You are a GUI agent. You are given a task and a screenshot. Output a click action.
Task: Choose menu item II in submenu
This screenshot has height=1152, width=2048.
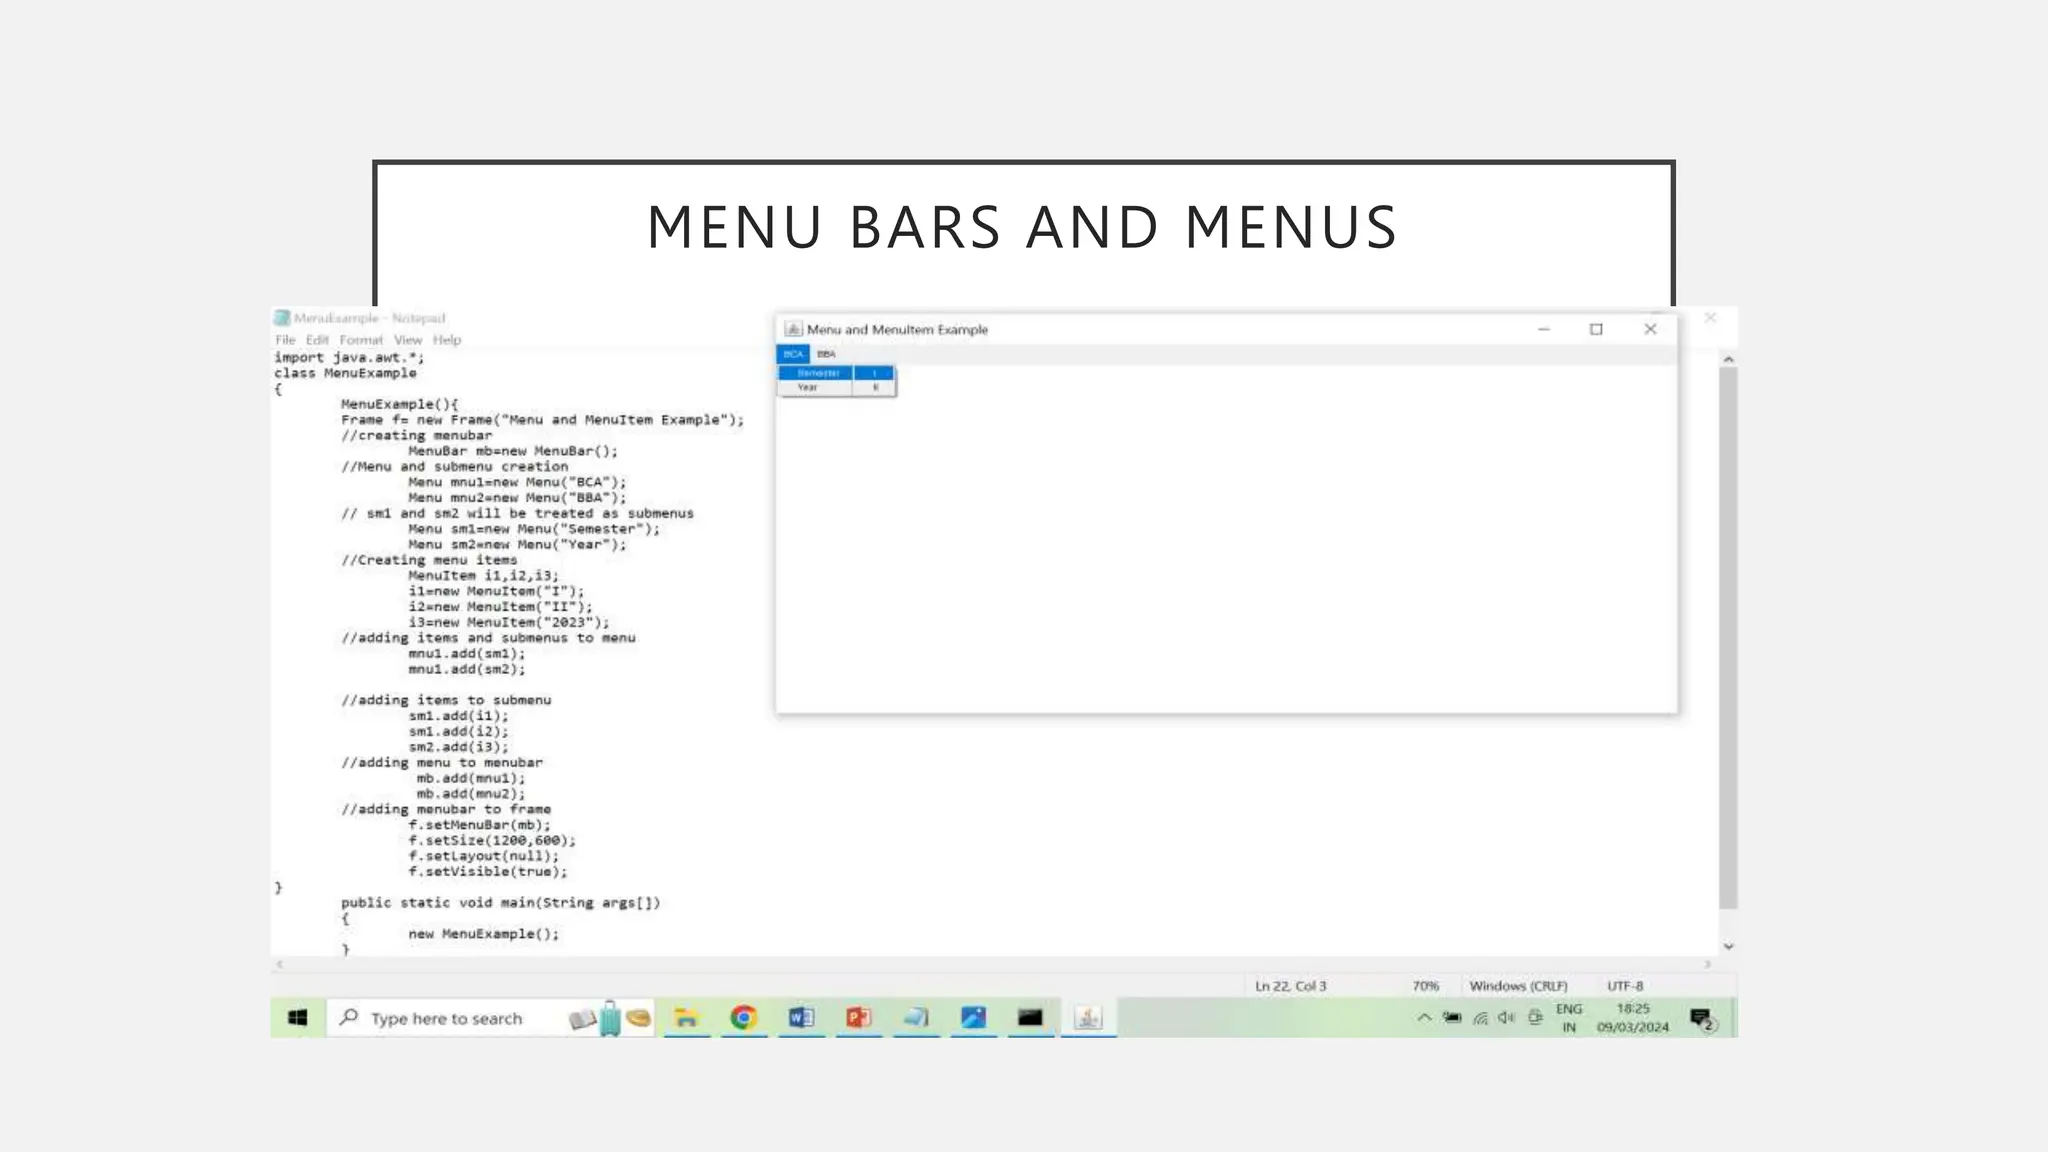point(875,388)
